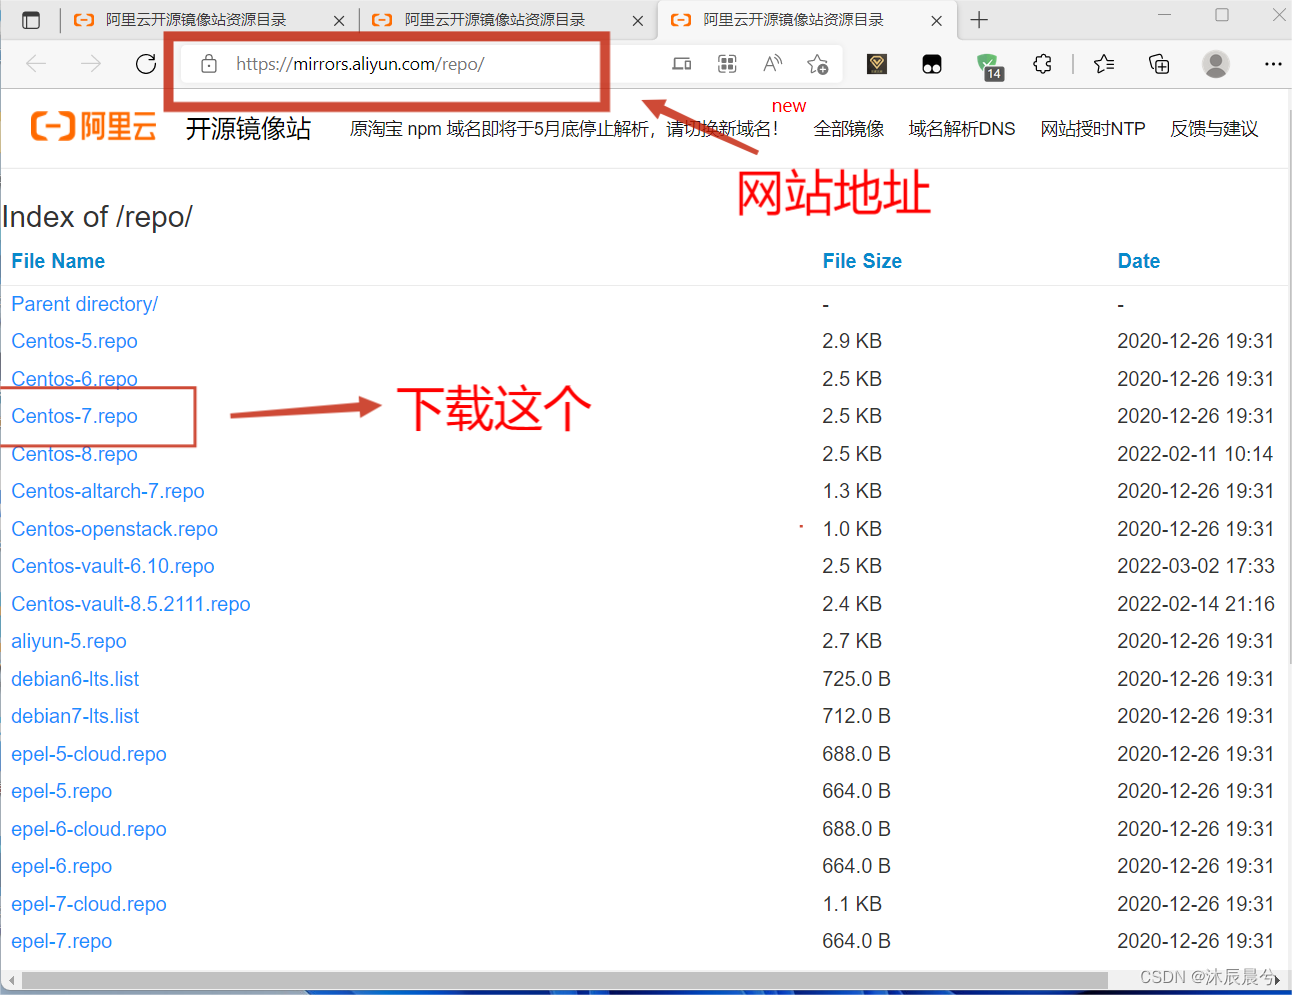Screen dimensions: 1292x995
Task: Open debian7-lts.list link
Action: pos(75,716)
